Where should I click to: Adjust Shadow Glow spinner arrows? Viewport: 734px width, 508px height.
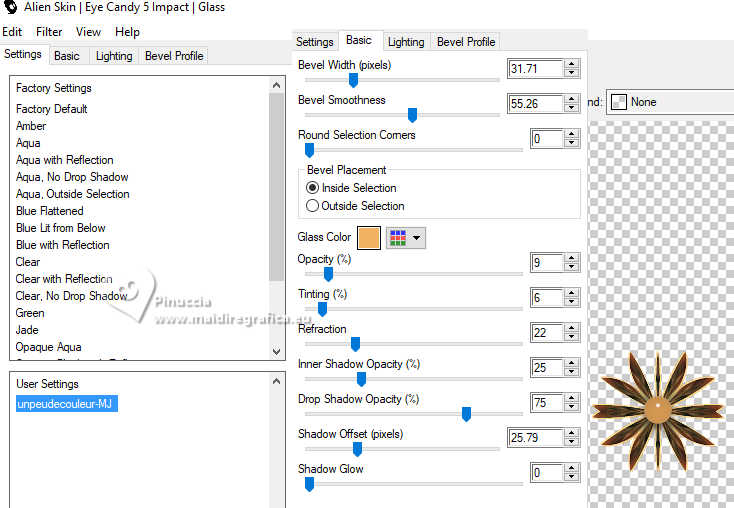(x=571, y=472)
